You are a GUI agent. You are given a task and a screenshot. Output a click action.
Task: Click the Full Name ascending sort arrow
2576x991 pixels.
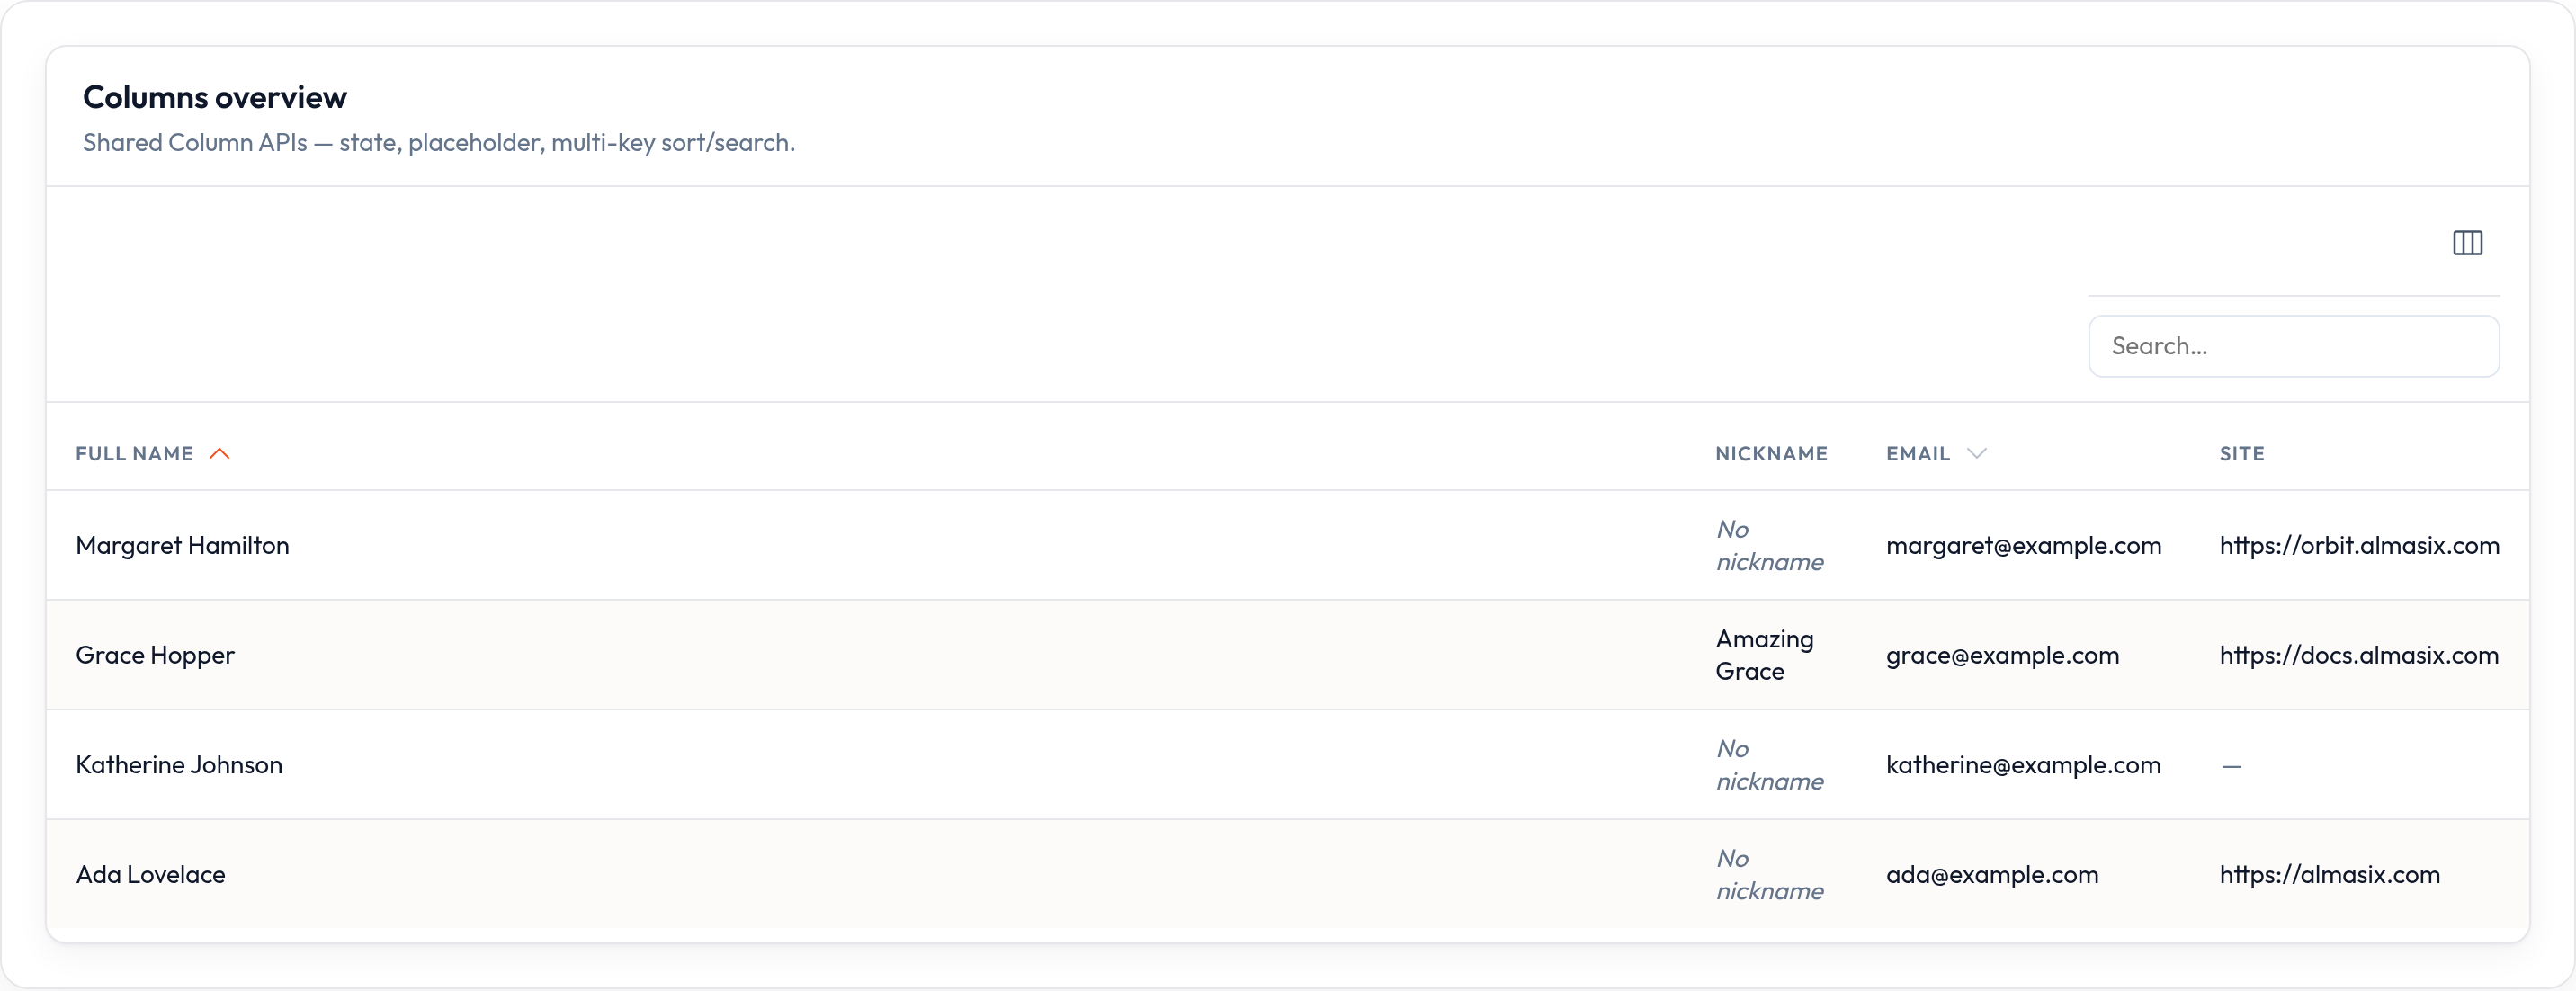(220, 454)
